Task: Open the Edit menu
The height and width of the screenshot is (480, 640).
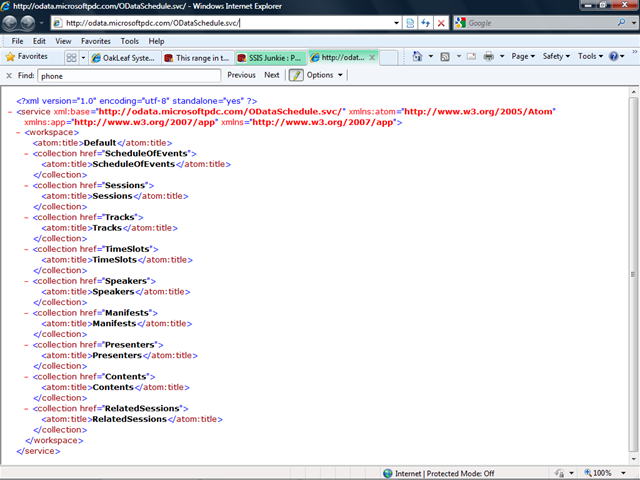Action: coord(39,41)
